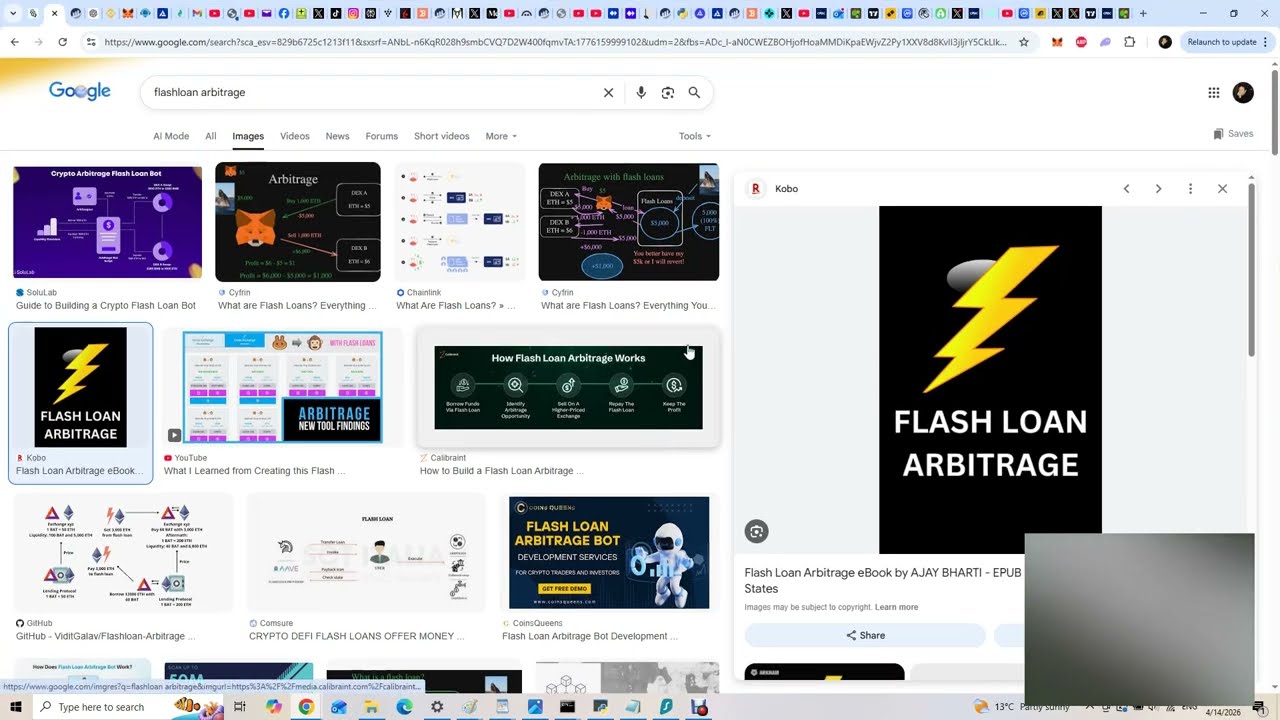Open Arbitrage with flash loans Cyfrin thumbnail
The height and width of the screenshot is (720, 1280).
pos(629,222)
